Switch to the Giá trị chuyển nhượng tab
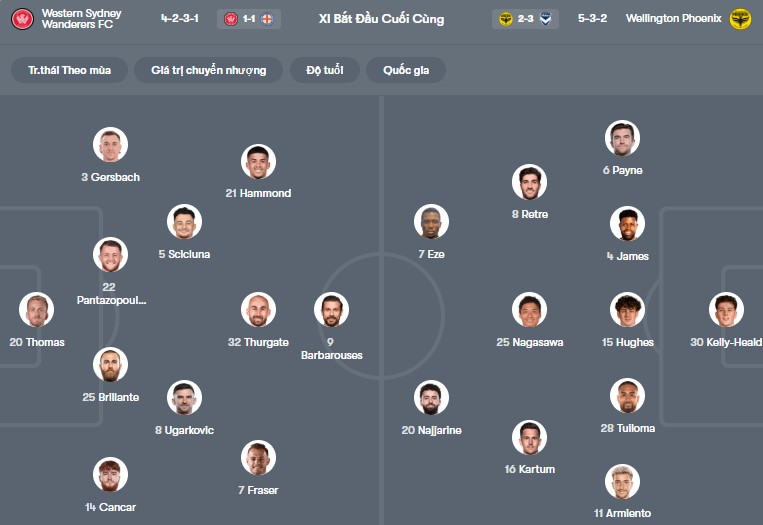Image resolution: width=763 pixels, height=525 pixels. 209,70
